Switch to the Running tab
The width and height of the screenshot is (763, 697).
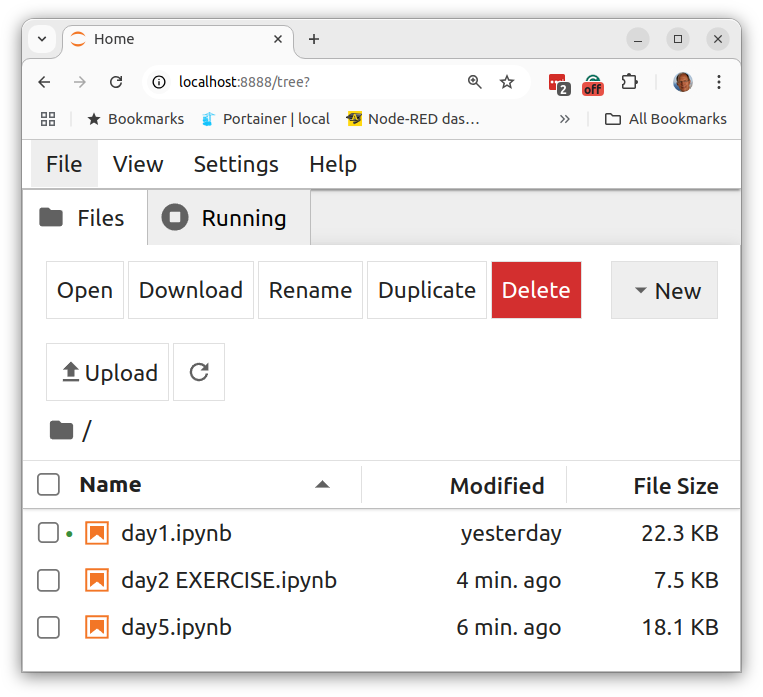[x=228, y=218]
